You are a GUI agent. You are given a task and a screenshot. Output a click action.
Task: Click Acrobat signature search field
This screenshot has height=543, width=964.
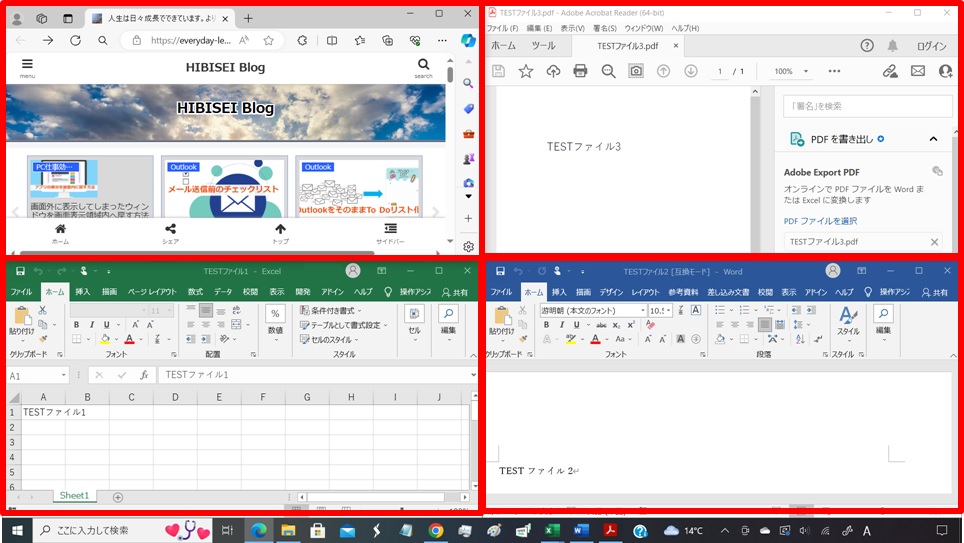(x=867, y=106)
